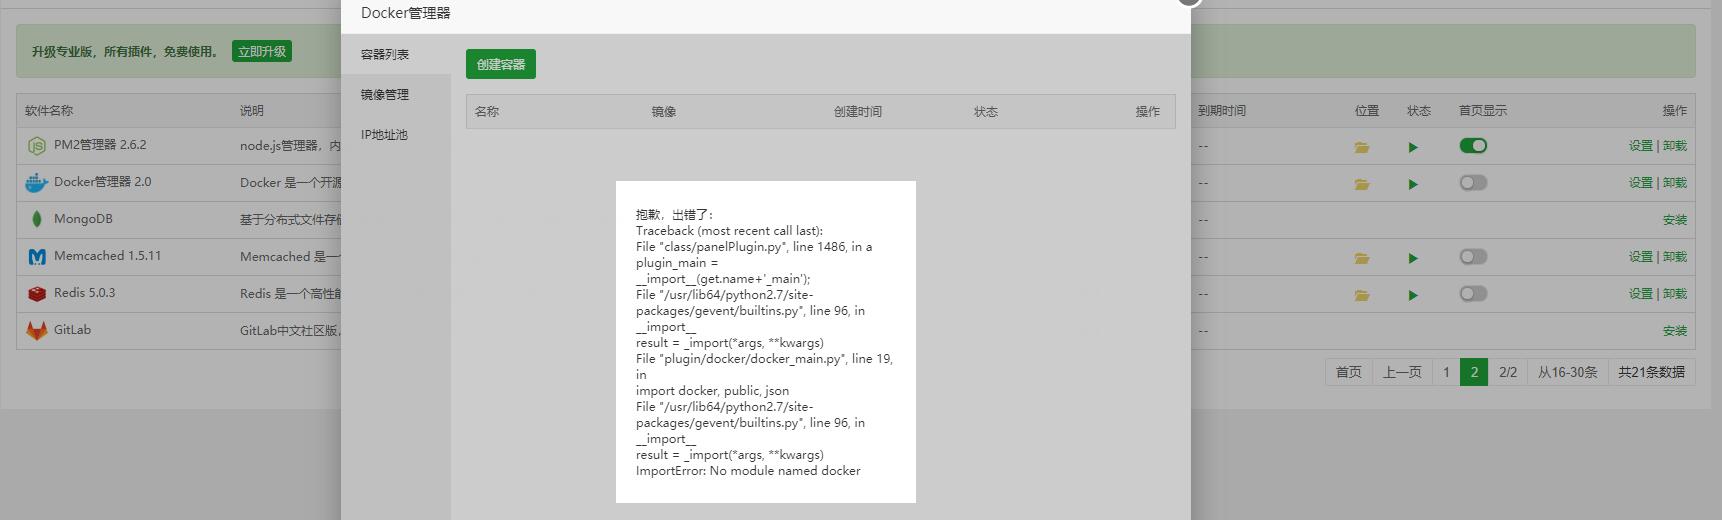Open 设置 for Memcached
Image resolution: width=1722 pixels, height=520 pixels.
click(x=1640, y=257)
